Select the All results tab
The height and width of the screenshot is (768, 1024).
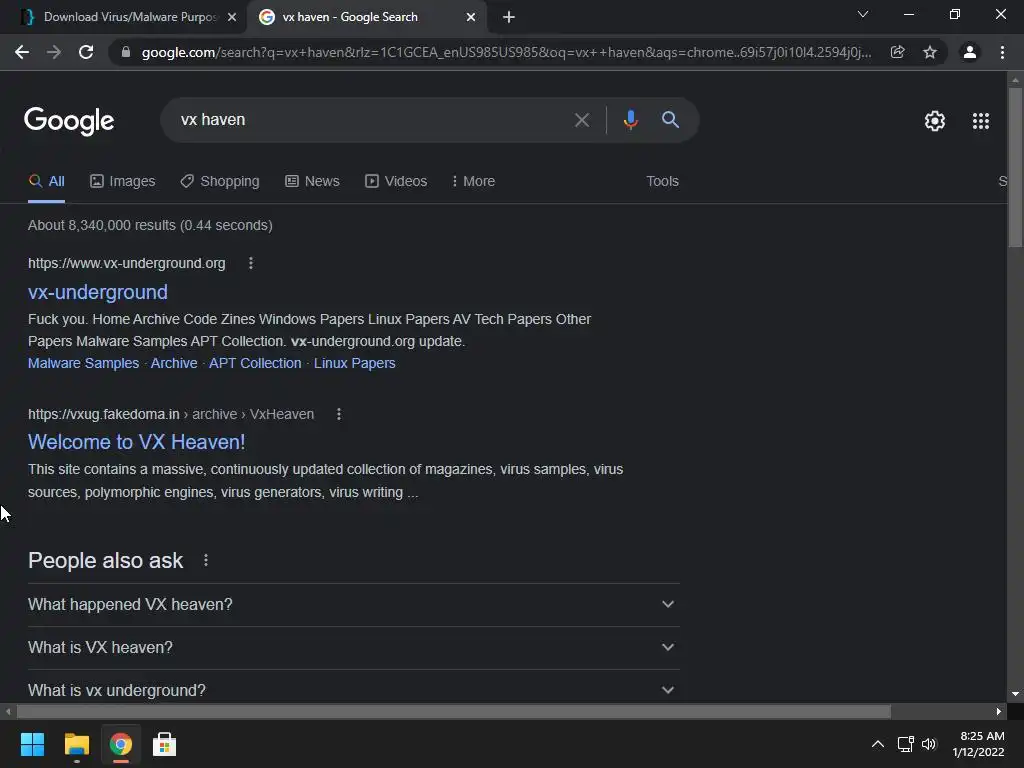click(x=46, y=182)
